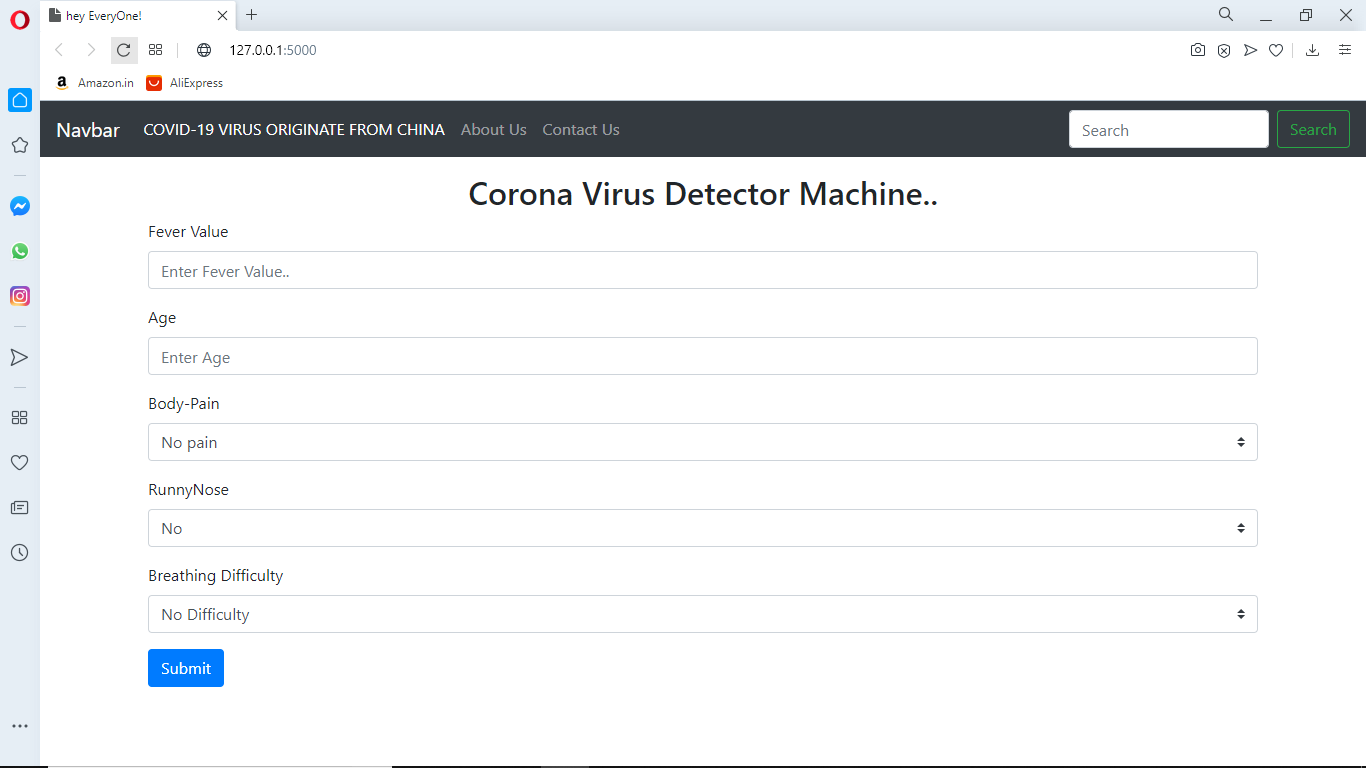Submit the detector form

[x=186, y=668]
